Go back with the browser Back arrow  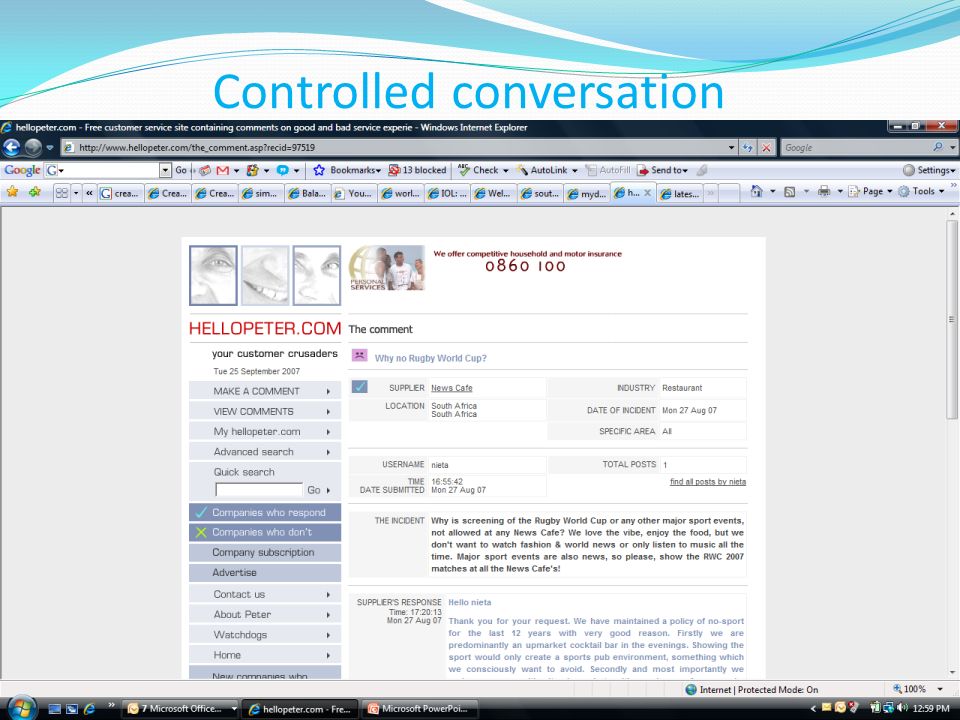pyautogui.click(x=12, y=148)
